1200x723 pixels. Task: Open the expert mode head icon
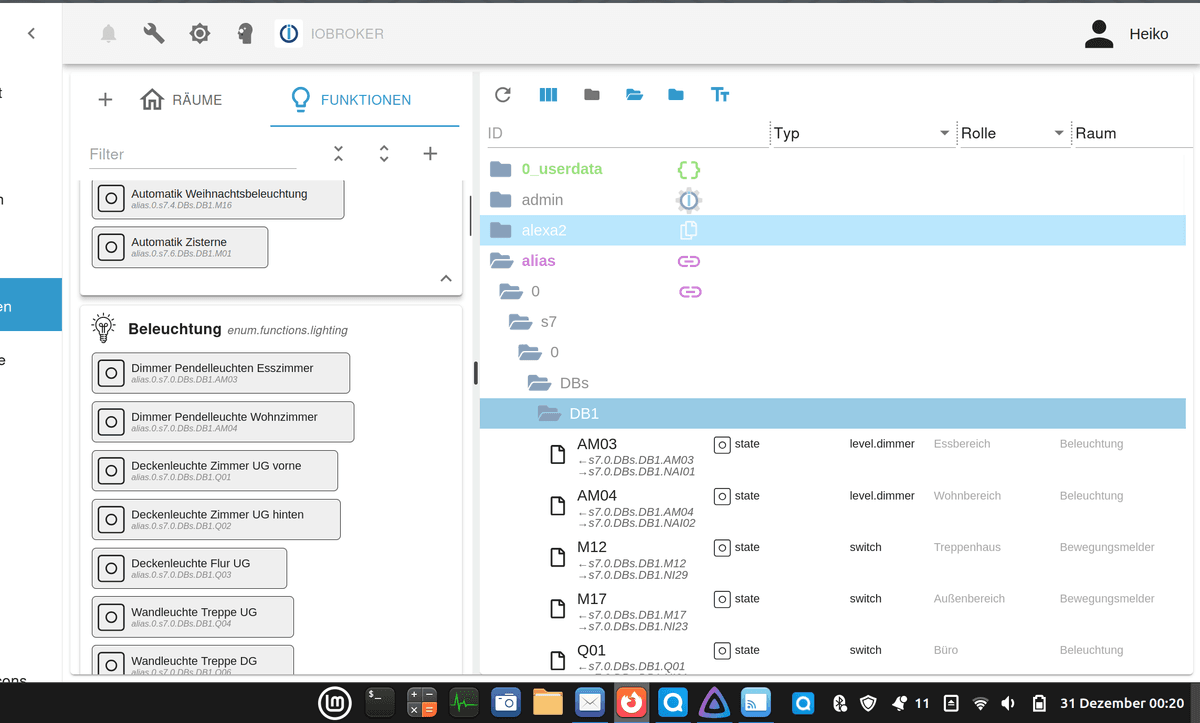coord(245,34)
